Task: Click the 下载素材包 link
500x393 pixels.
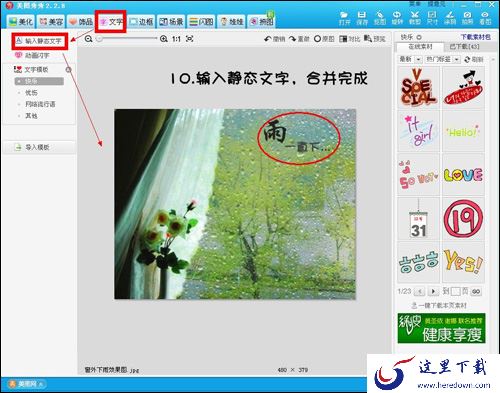Action: 476,37
